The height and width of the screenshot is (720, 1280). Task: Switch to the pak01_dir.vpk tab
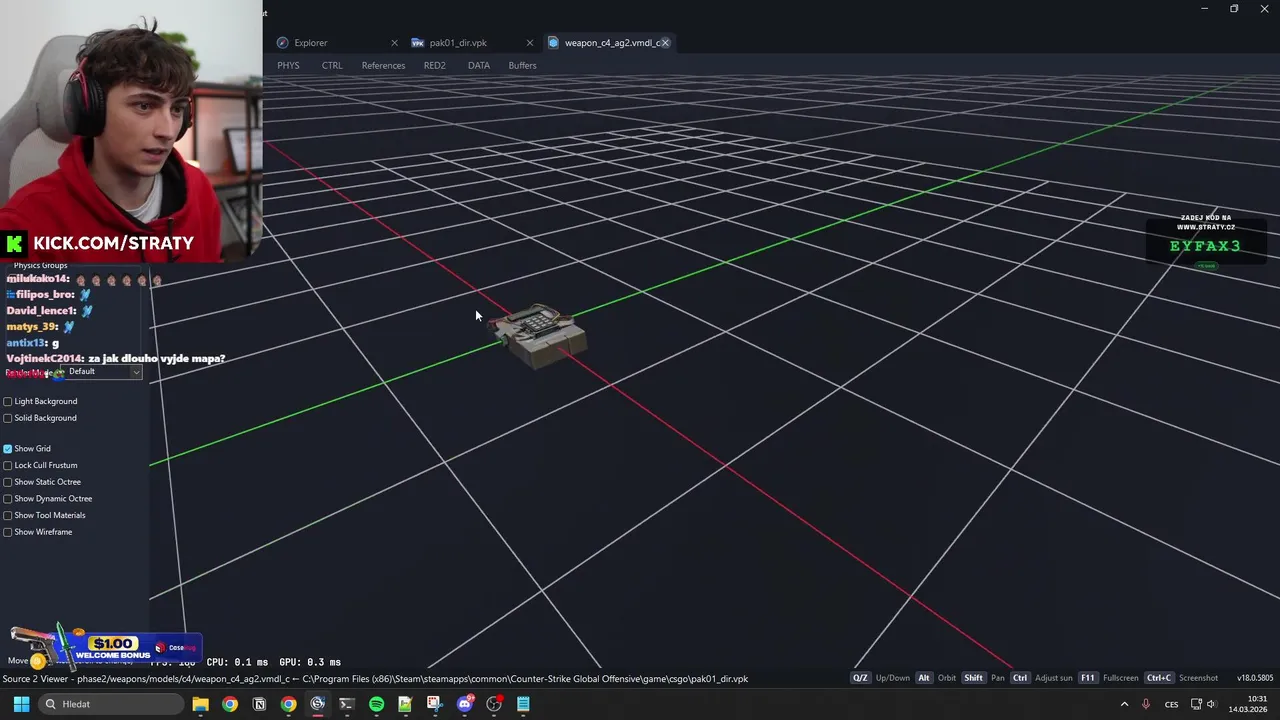tap(472, 43)
